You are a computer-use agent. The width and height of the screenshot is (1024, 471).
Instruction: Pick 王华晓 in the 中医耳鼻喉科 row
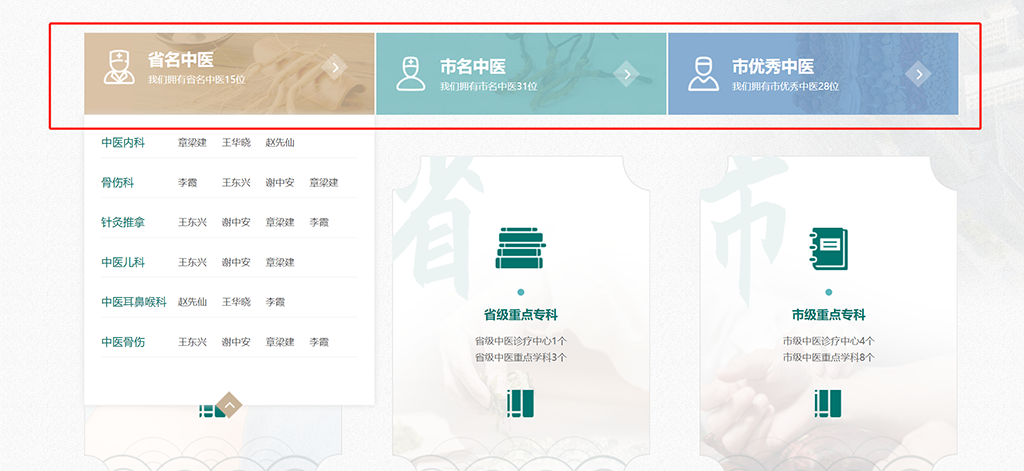(x=236, y=302)
